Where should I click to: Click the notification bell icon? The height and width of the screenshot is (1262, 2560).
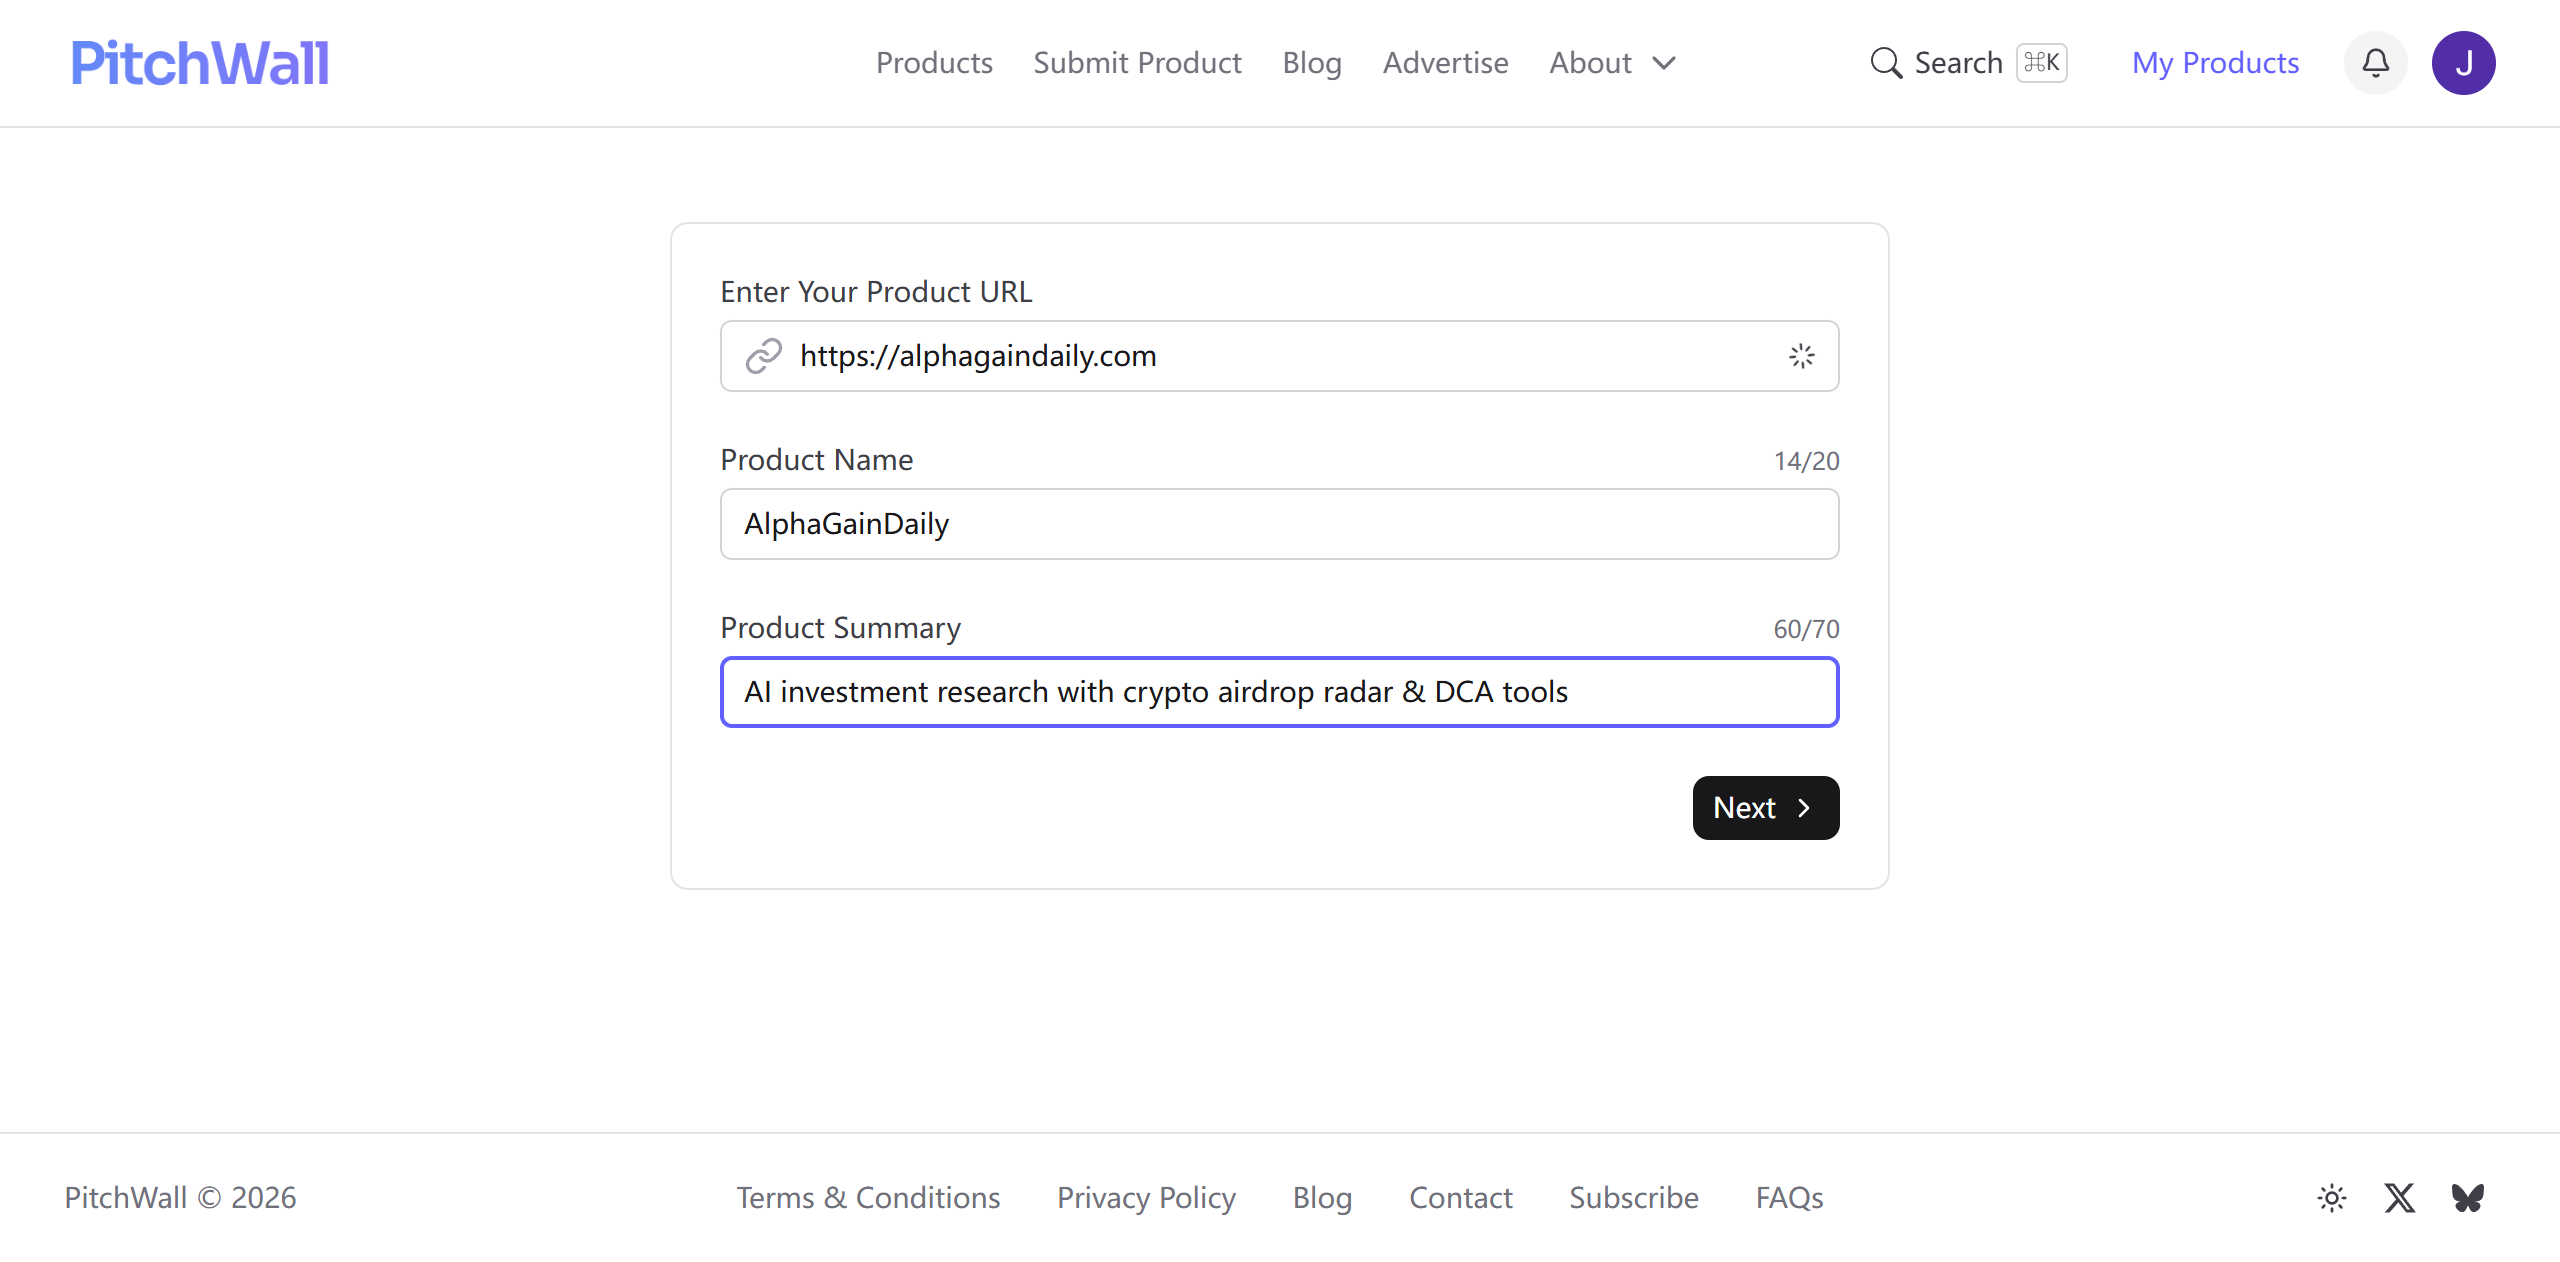pos(2375,63)
